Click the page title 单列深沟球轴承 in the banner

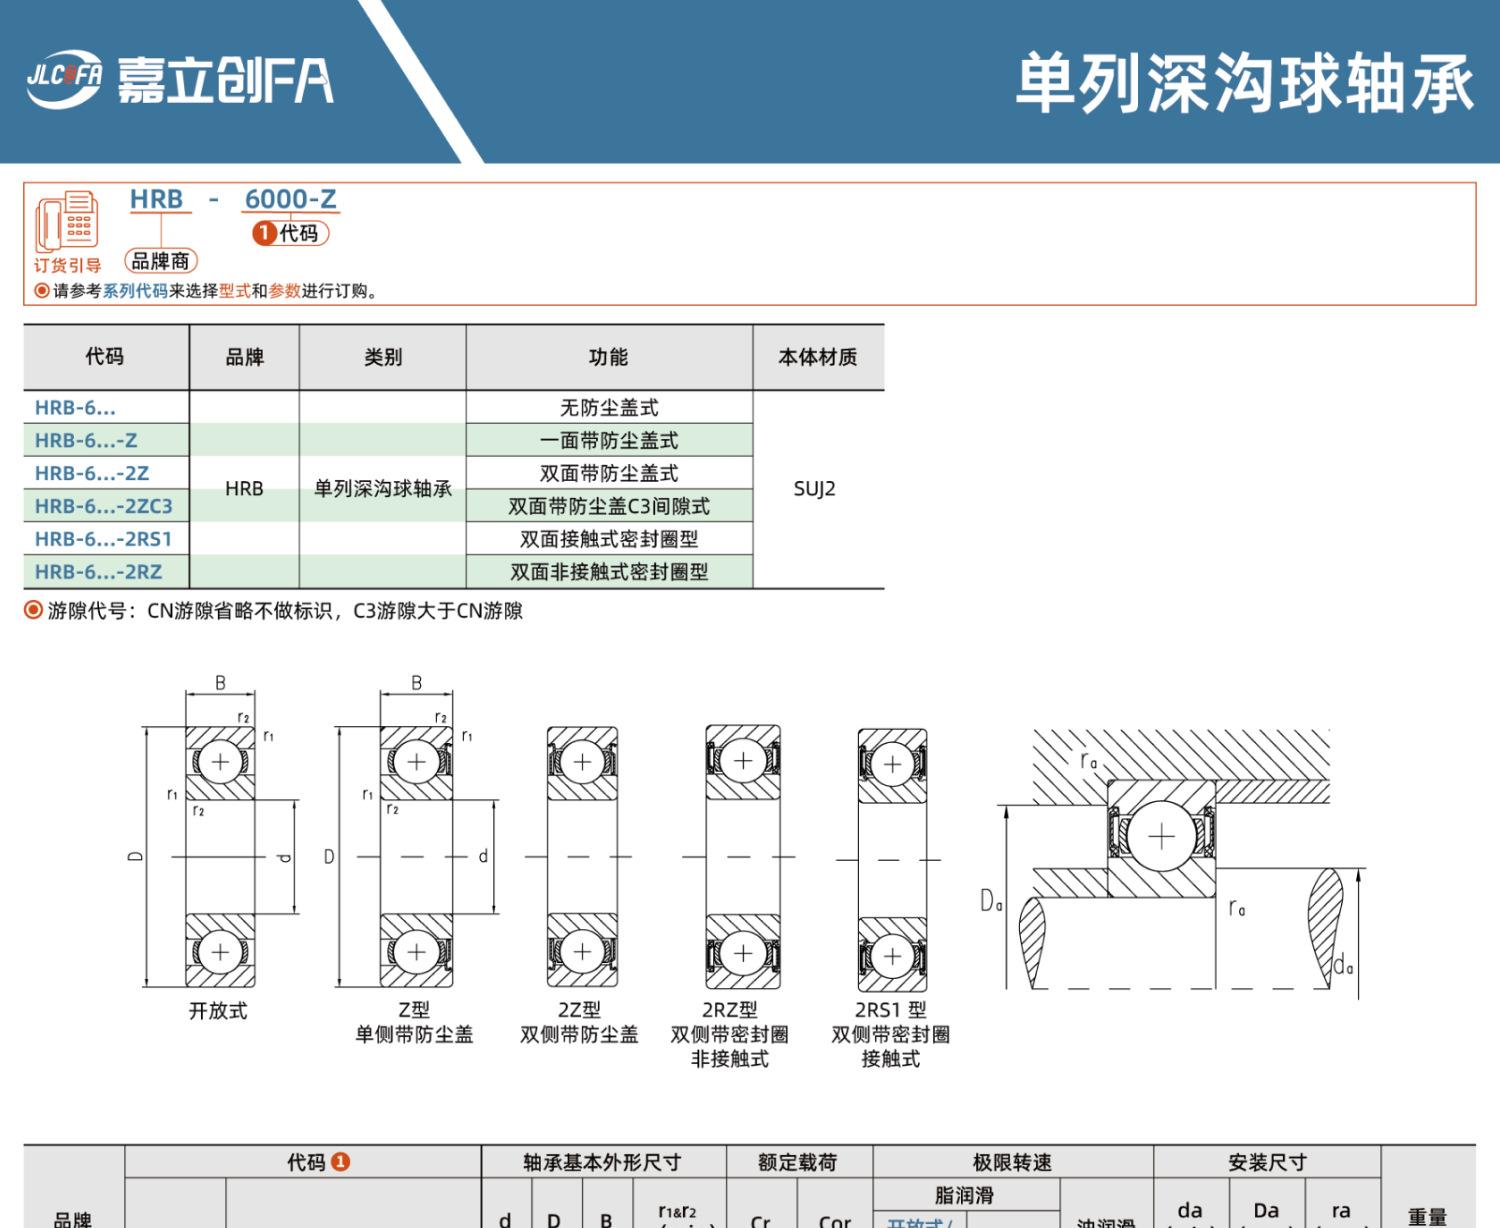pos(1245,82)
